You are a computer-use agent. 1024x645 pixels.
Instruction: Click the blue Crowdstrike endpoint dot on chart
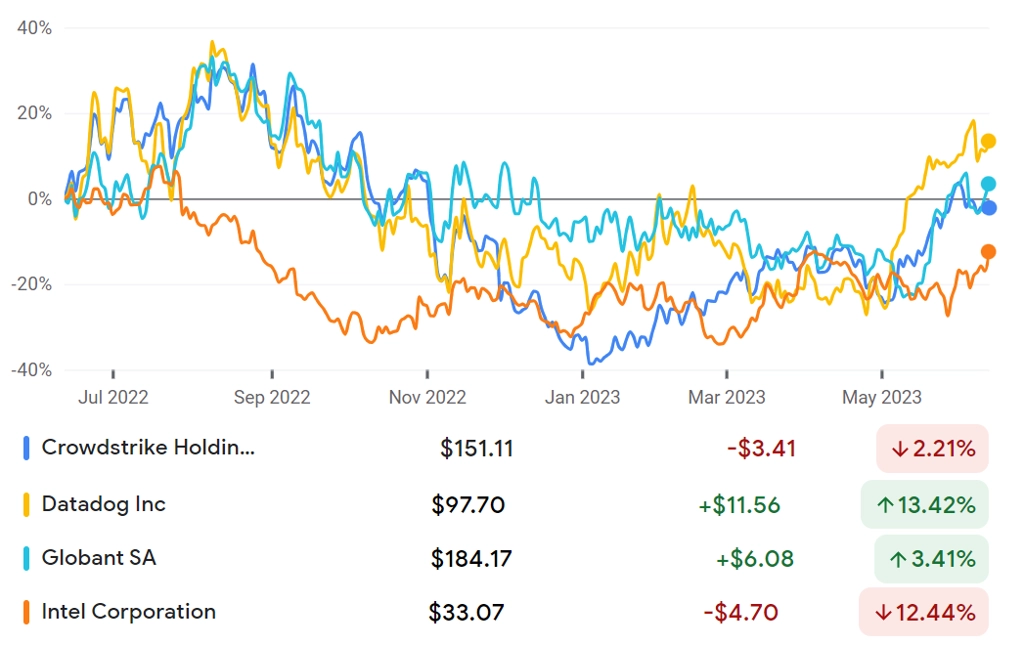pyautogui.click(x=989, y=208)
